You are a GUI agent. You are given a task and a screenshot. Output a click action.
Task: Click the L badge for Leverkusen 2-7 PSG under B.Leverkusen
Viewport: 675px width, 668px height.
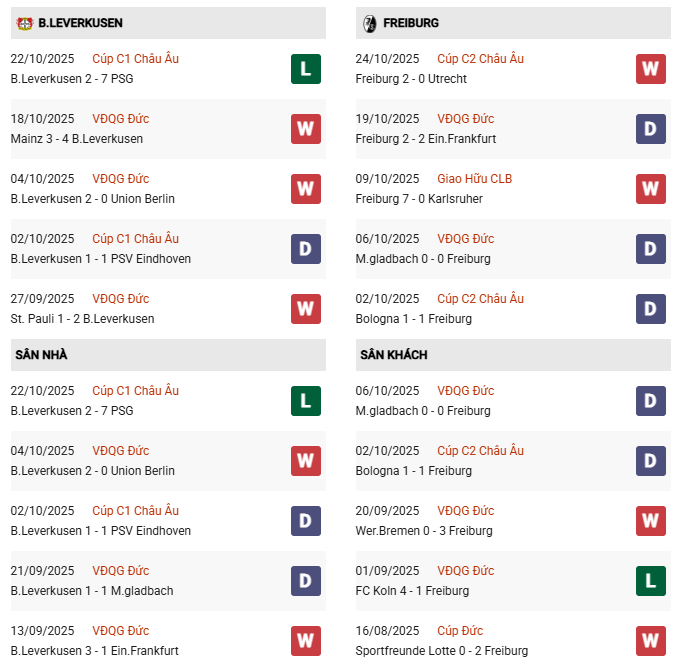click(306, 69)
